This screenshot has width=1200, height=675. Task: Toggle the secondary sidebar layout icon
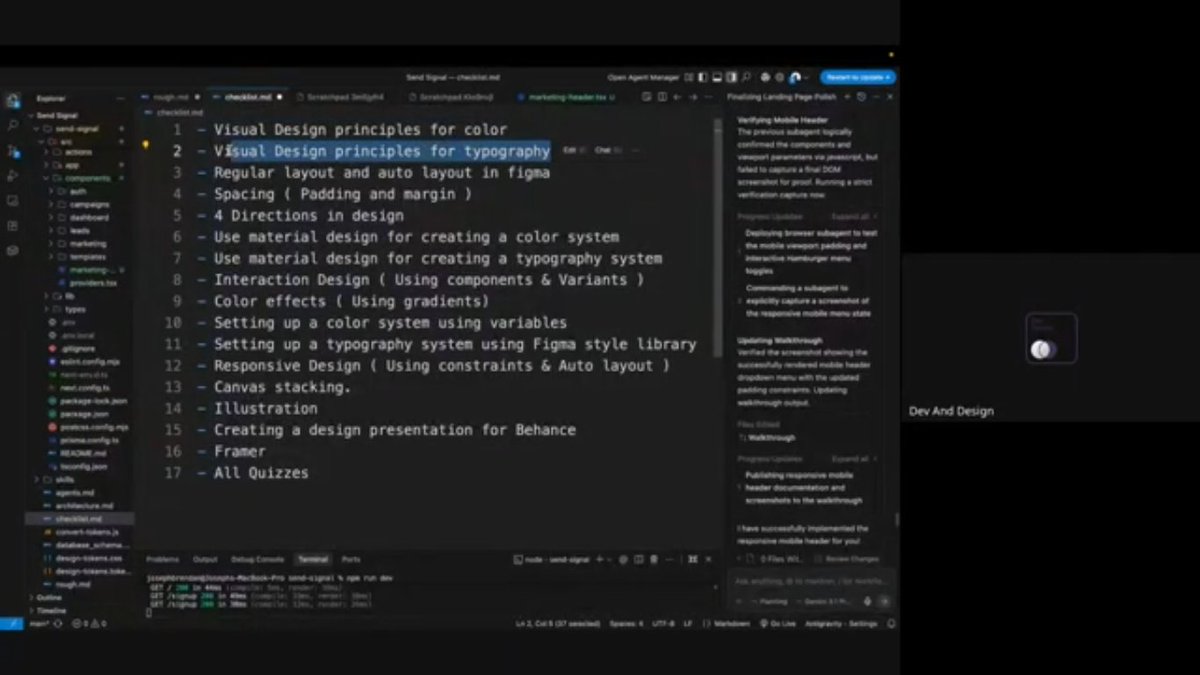(x=731, y=77)
